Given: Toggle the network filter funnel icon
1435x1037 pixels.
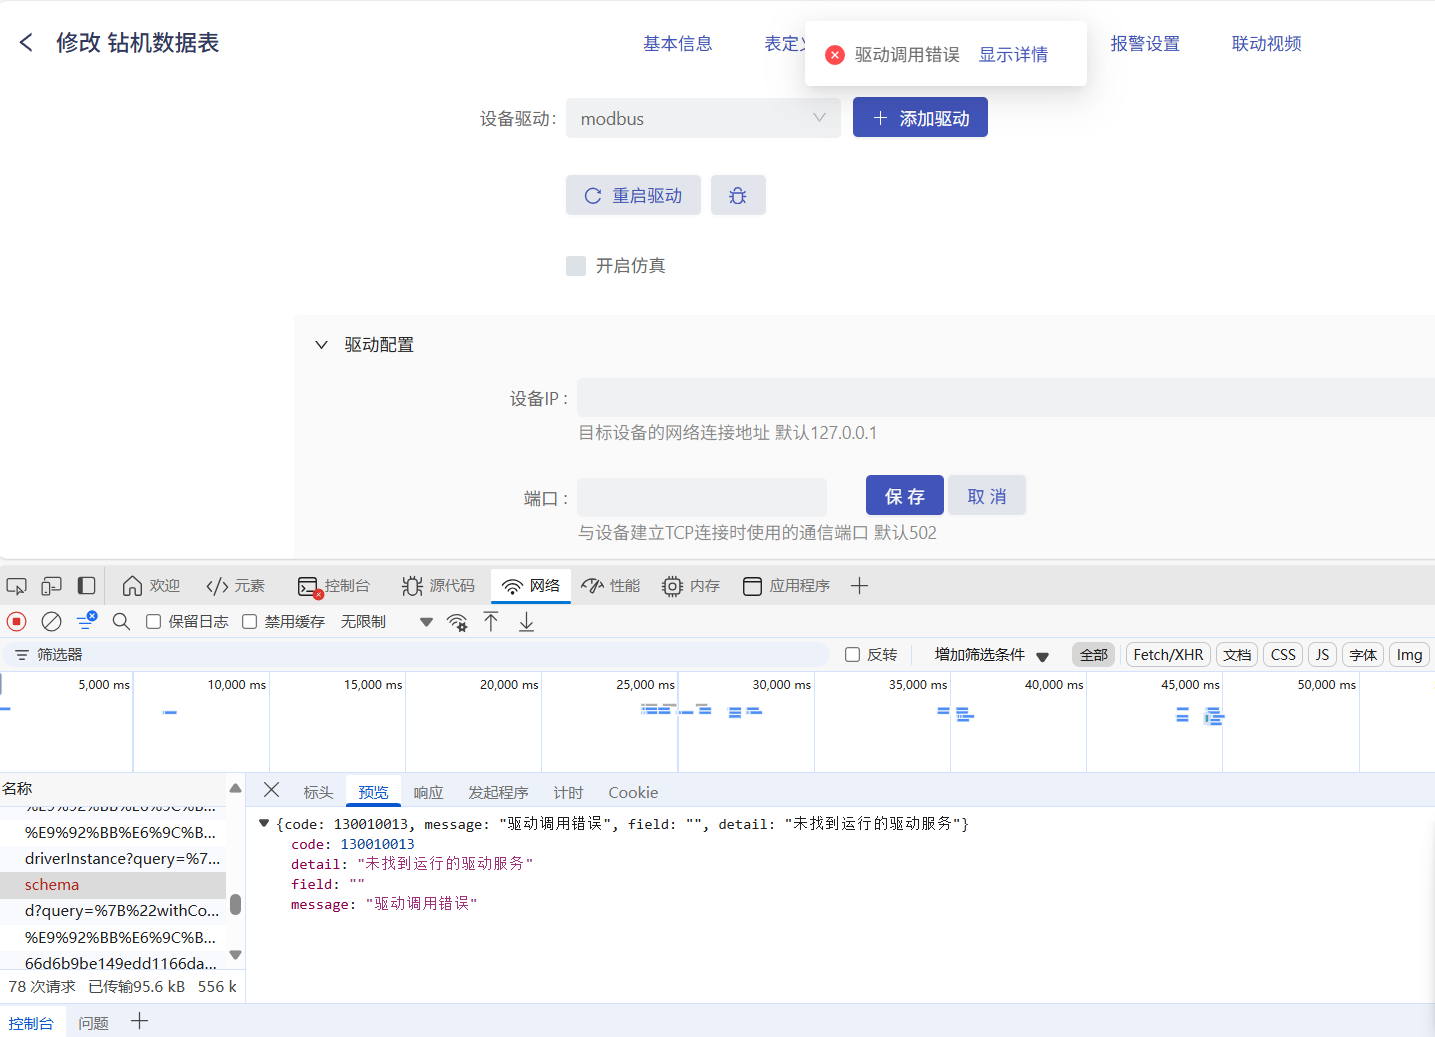Looking at the screenshot, I should pyautogui.click(x=86, y=621).
